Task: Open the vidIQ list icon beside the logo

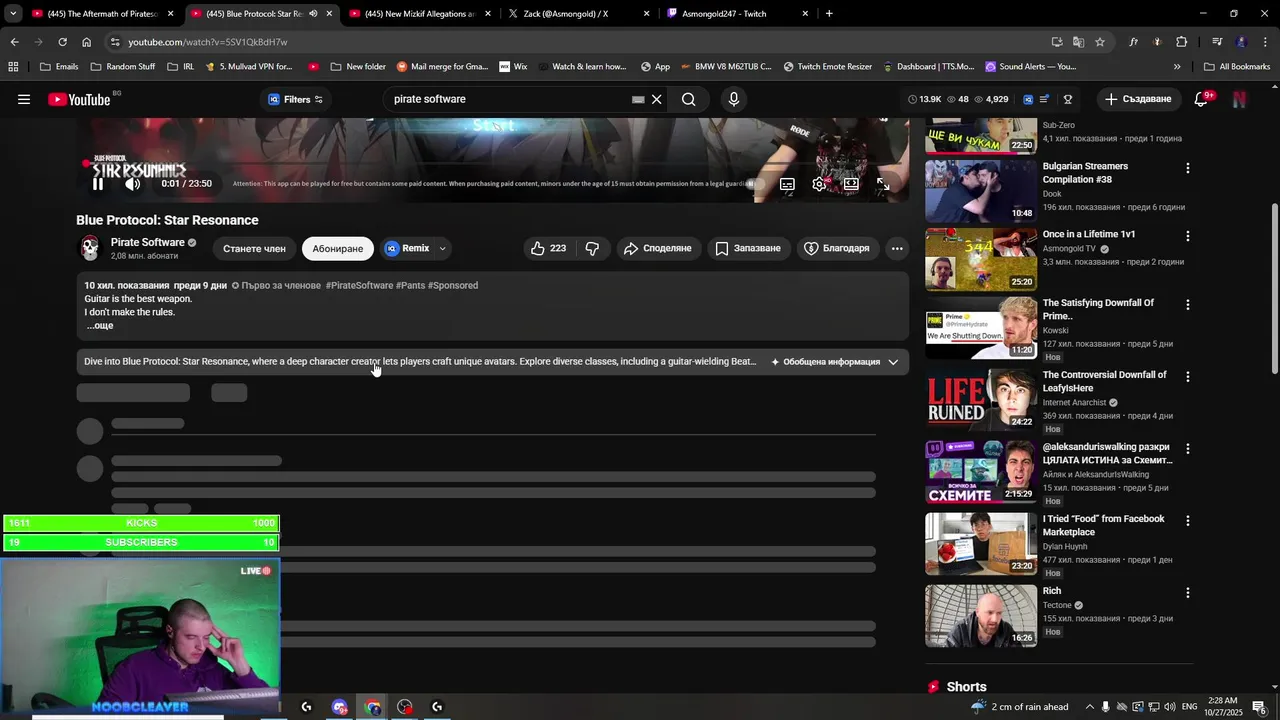Action: 1044,99
